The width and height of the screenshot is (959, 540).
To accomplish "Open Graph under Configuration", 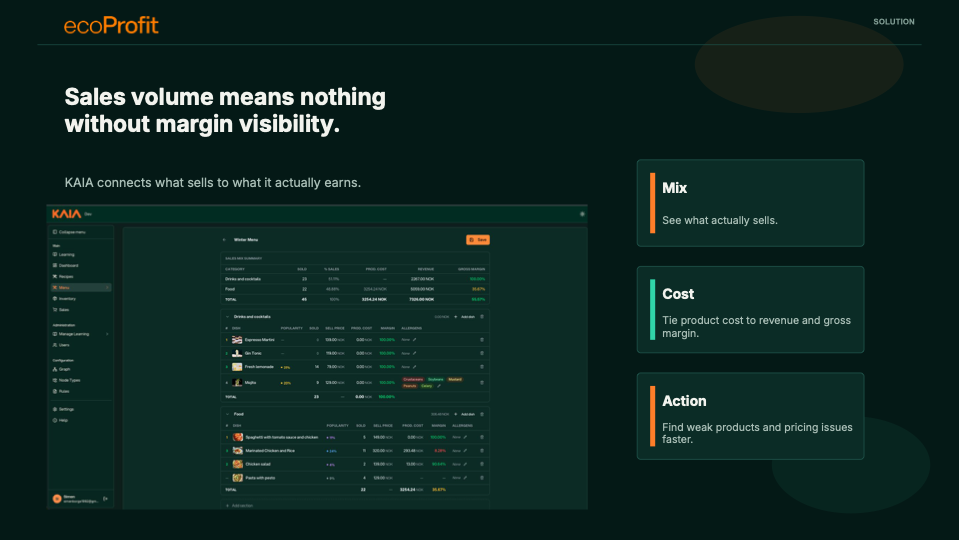I will point(61,369).
